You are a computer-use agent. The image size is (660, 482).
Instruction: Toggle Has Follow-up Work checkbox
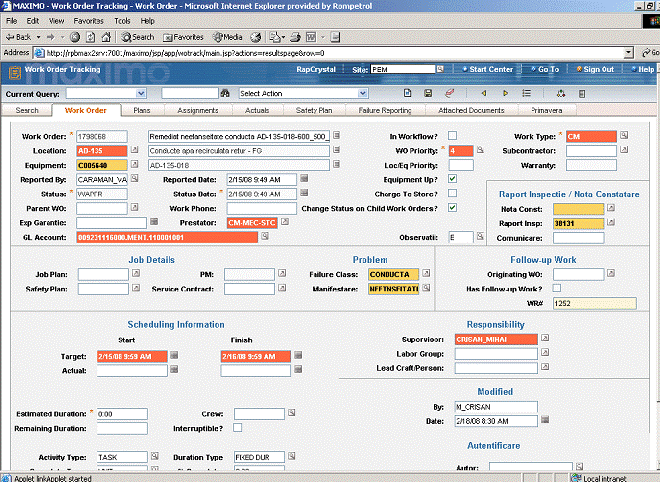557,288
